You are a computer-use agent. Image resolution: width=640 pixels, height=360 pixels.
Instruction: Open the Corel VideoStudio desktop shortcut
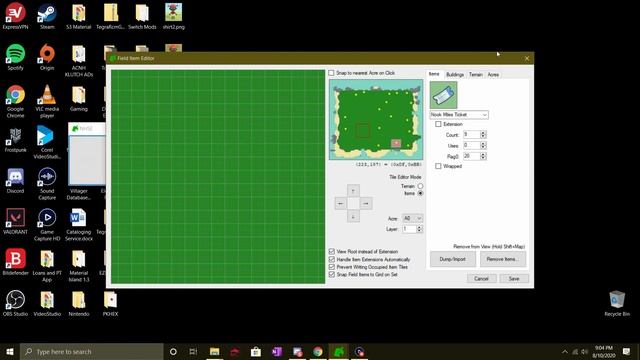coord(47,142)
